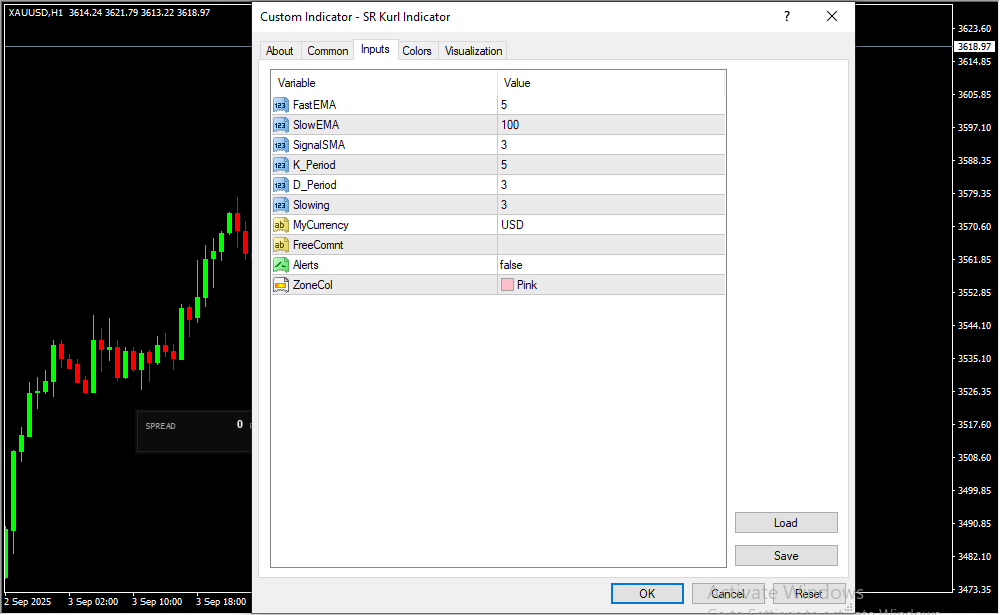Click the string icon beside MyCurrency
1000x615 pixels.
(280, 225)
